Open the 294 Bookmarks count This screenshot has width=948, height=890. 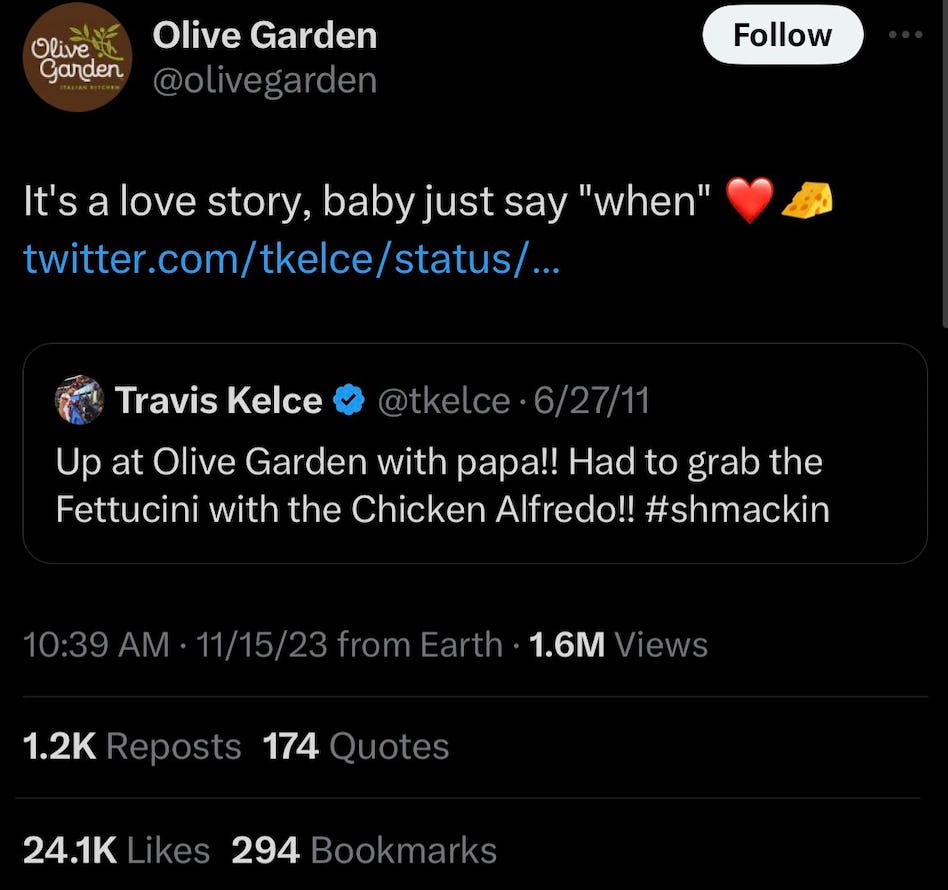[364, 849]
